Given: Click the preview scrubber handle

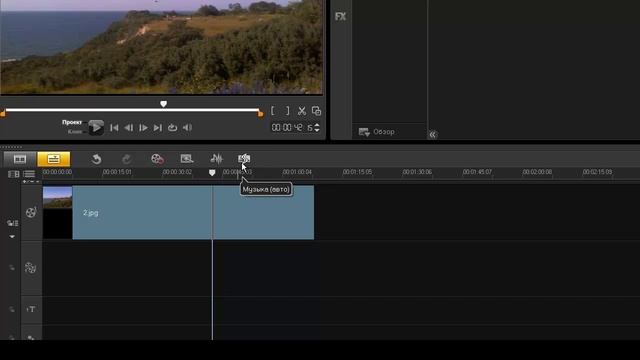Looking at the screenshot, I should point(163,104).
